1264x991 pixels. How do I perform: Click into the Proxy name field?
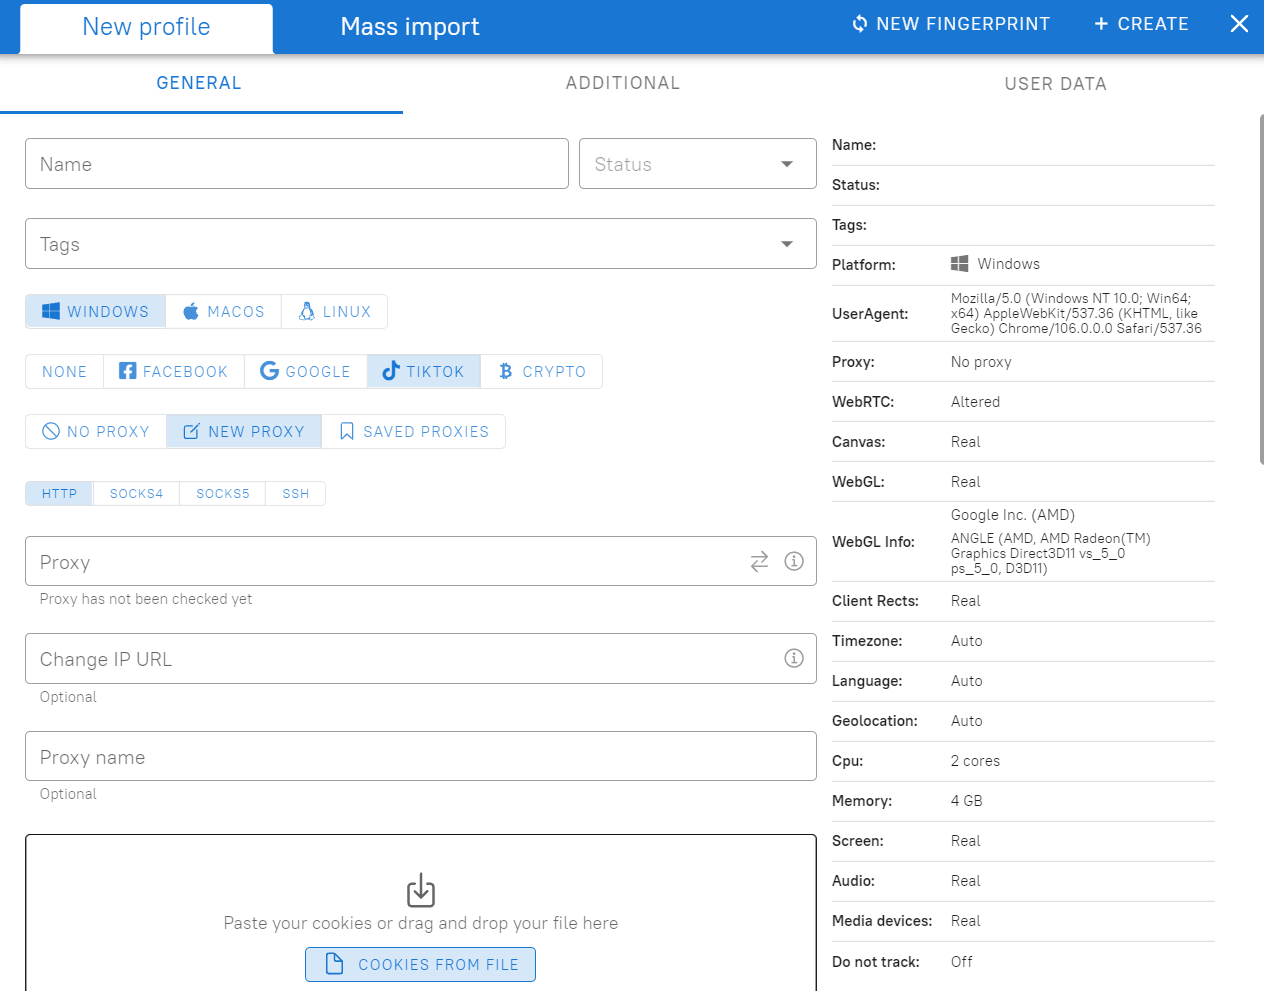pyautogui.click(x=421, y=756)
